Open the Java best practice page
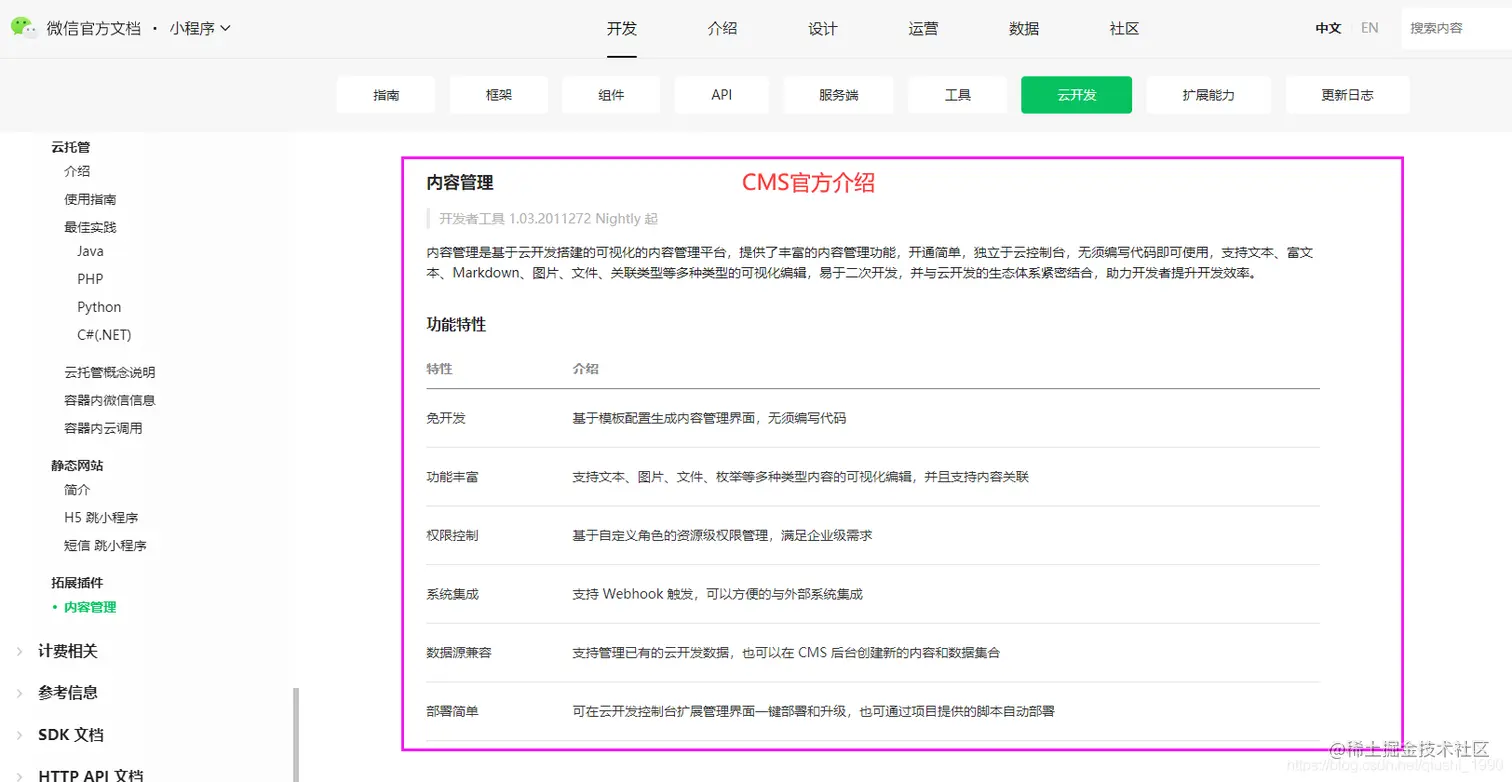The height and width of the screenshot is (782, 1512). click(90, 251)
